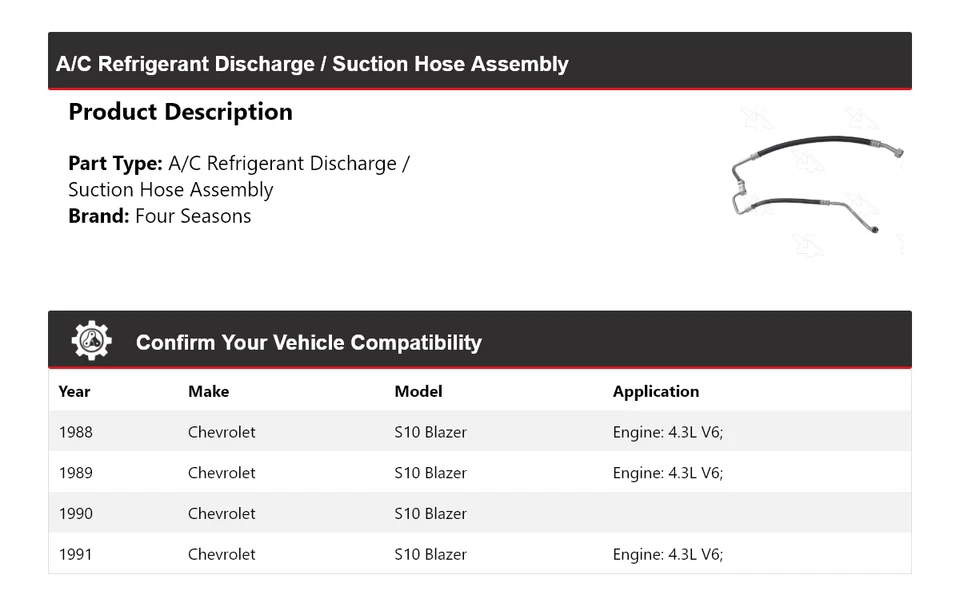Viewport: 960px width, 606px height.
Task: Select the 1990 year cell
Action: tap(75, 513)
